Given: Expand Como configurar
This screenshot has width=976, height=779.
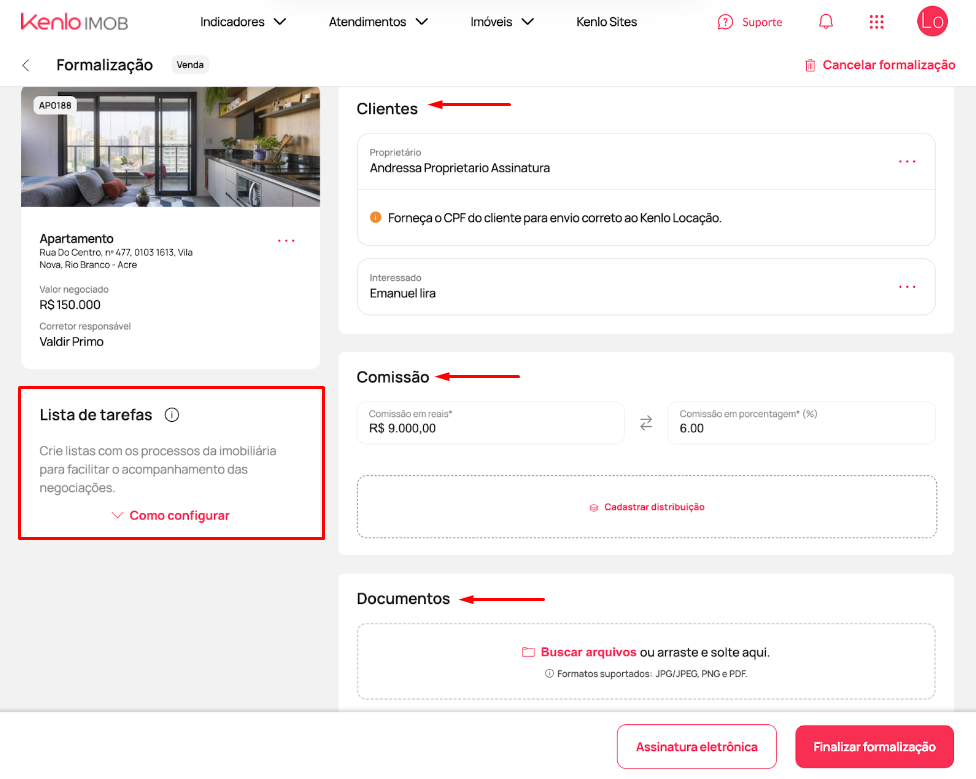Looking at the screenshot, I should (171, 515).
